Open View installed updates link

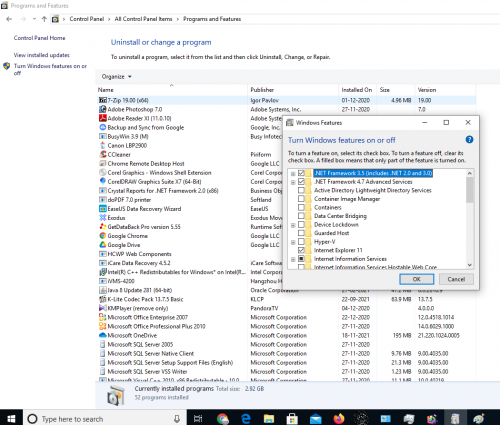[42, 55]
